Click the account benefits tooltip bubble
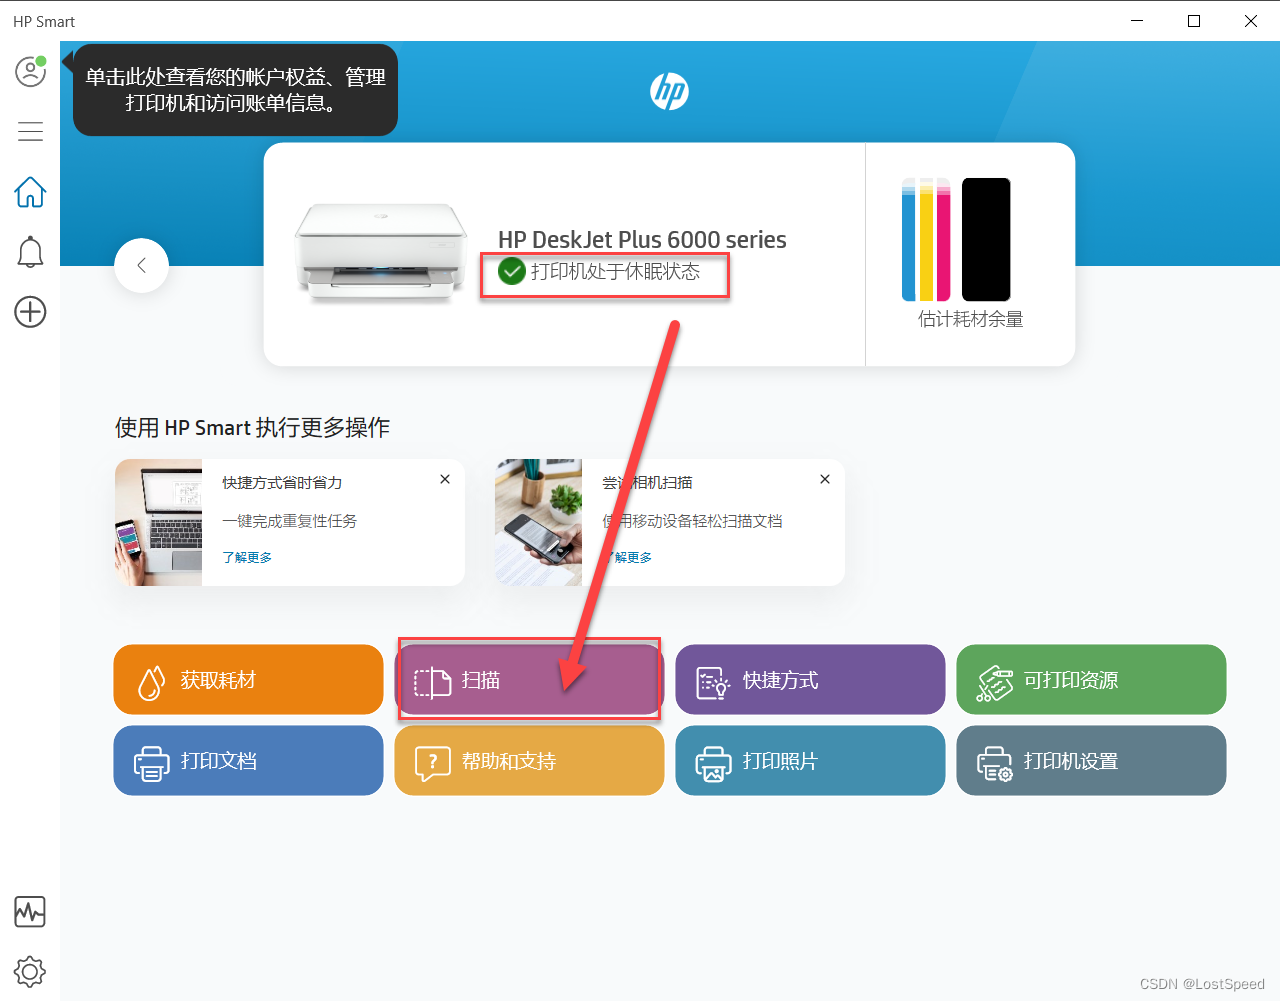The height and width of the screenshot is (1001, 1280). (x=235, y=90)
